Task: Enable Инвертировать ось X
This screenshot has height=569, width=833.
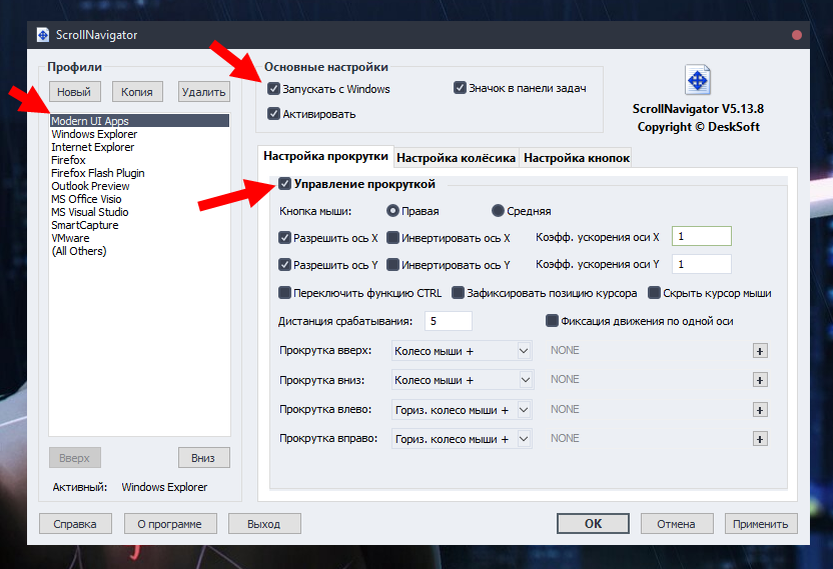Action: [x=393, y=237]
